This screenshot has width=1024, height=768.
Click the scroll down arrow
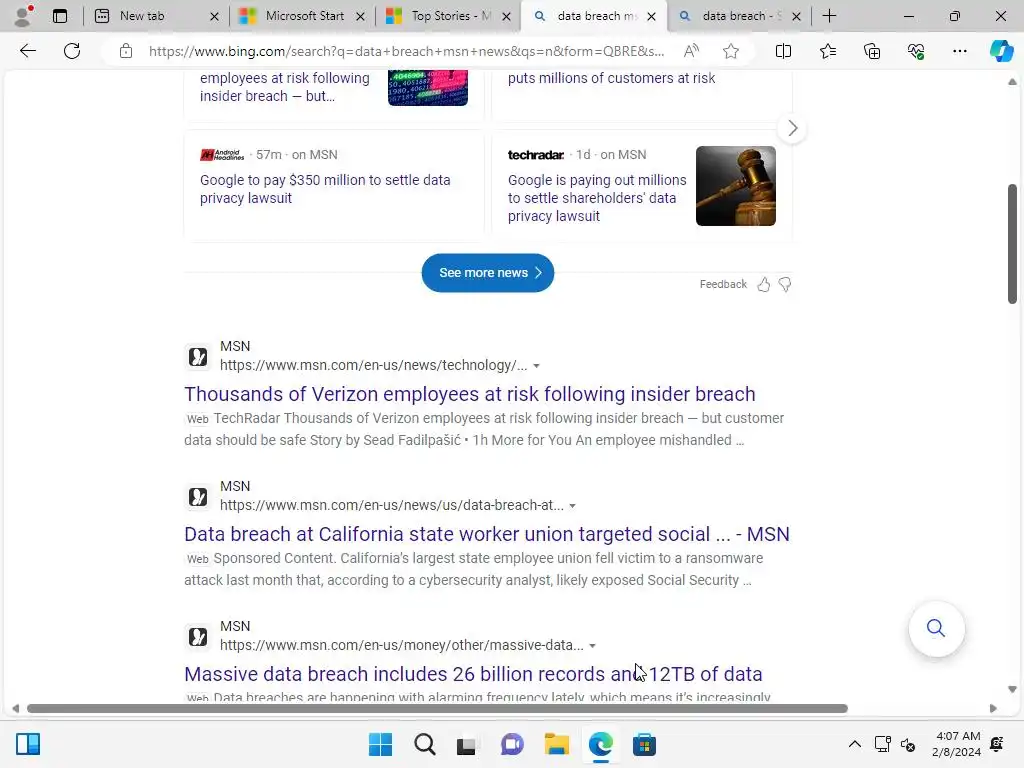[x=1012, y=689]
